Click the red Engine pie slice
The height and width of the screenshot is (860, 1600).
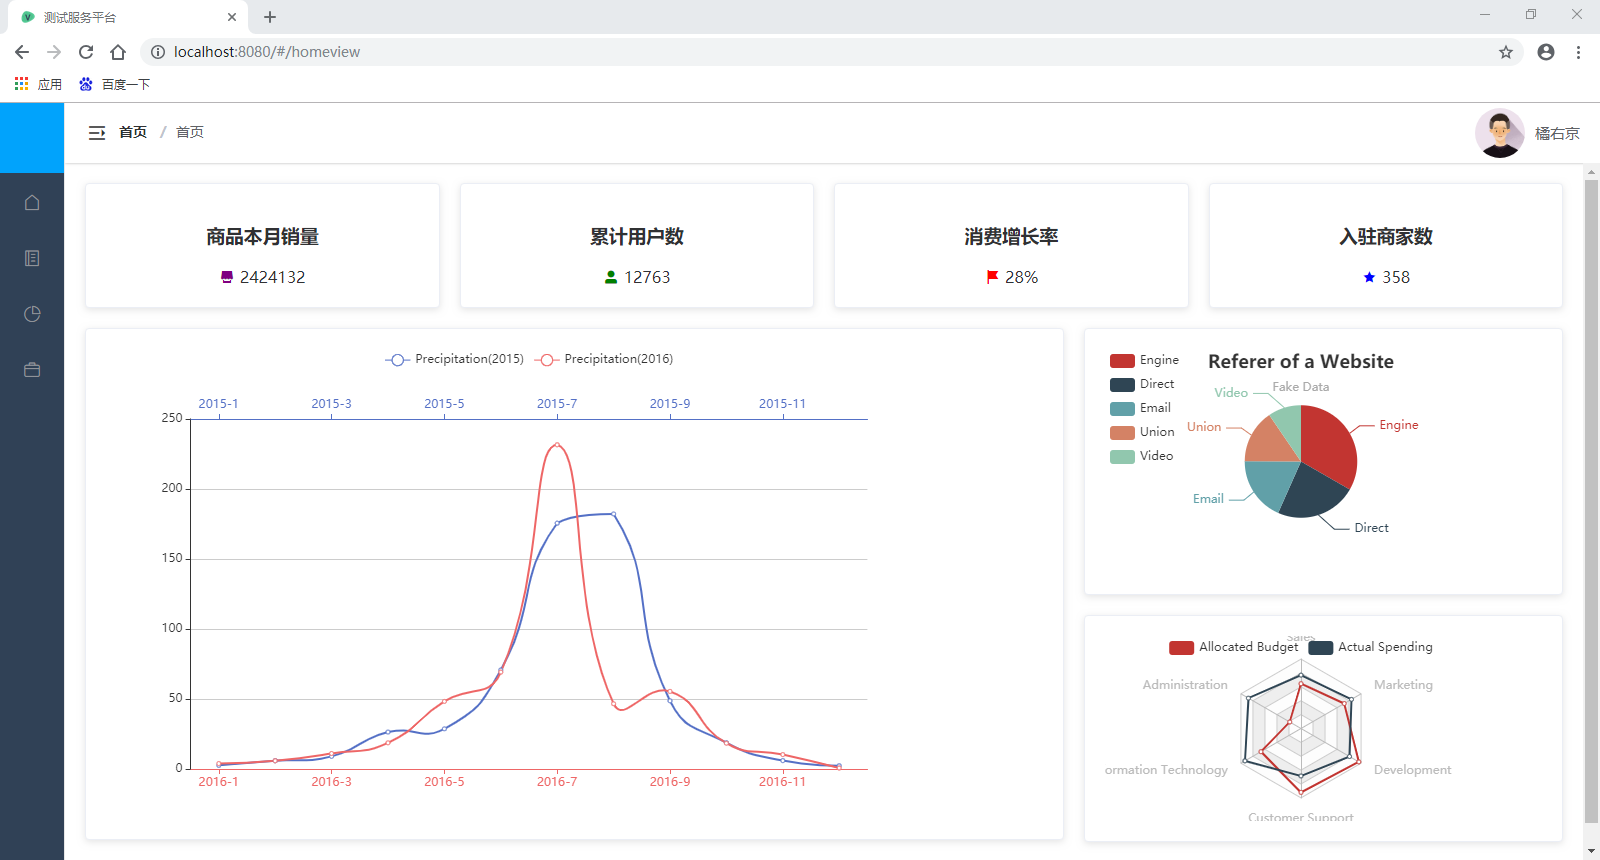coord(1328,445)
